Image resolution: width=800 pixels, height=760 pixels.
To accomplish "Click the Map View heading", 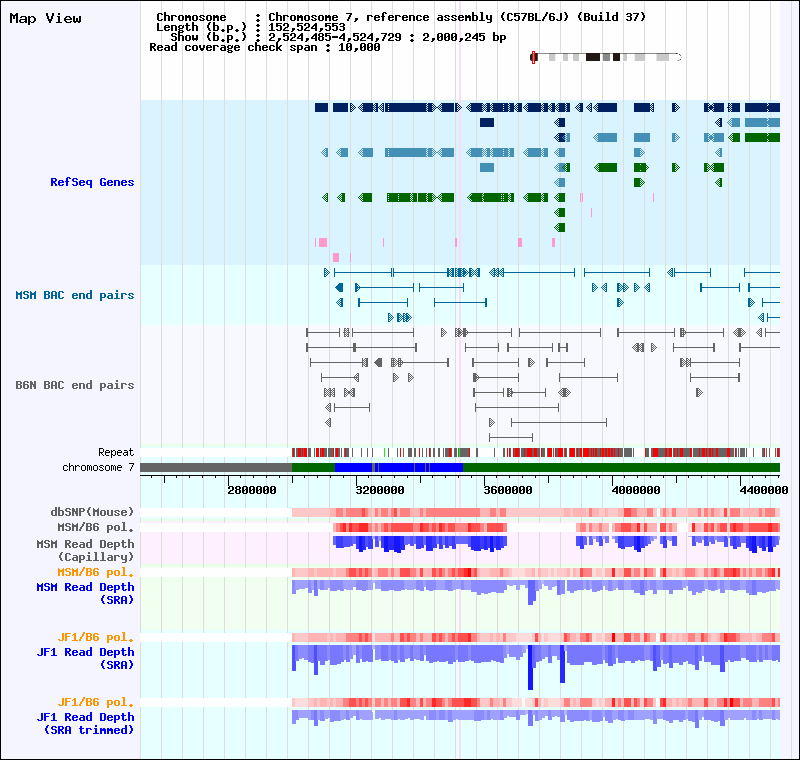I will click(45, 18).
